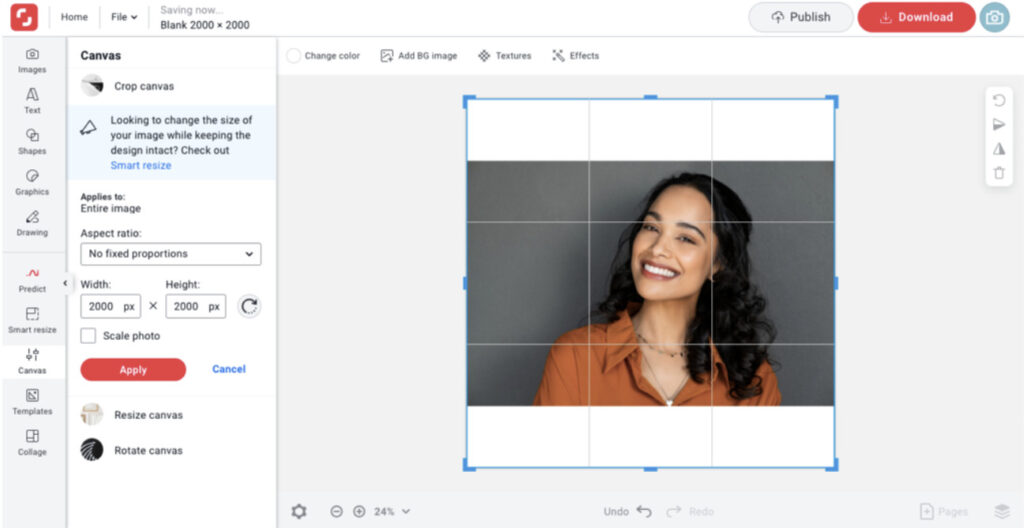This screenshot has width=1024, height=528.
Task: Expand the File menu dropdown
Action: (x=125, y=17)
